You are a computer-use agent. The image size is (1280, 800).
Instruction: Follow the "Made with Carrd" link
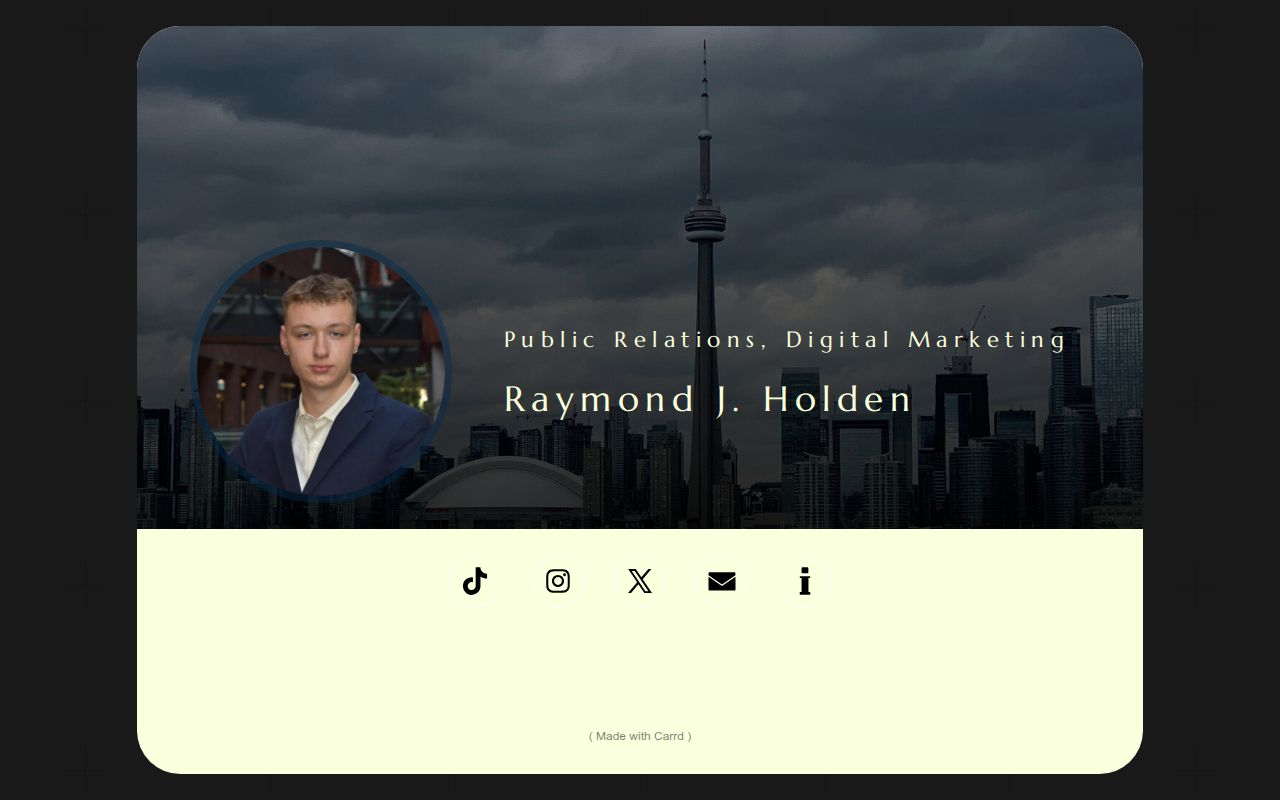[640, 736]
